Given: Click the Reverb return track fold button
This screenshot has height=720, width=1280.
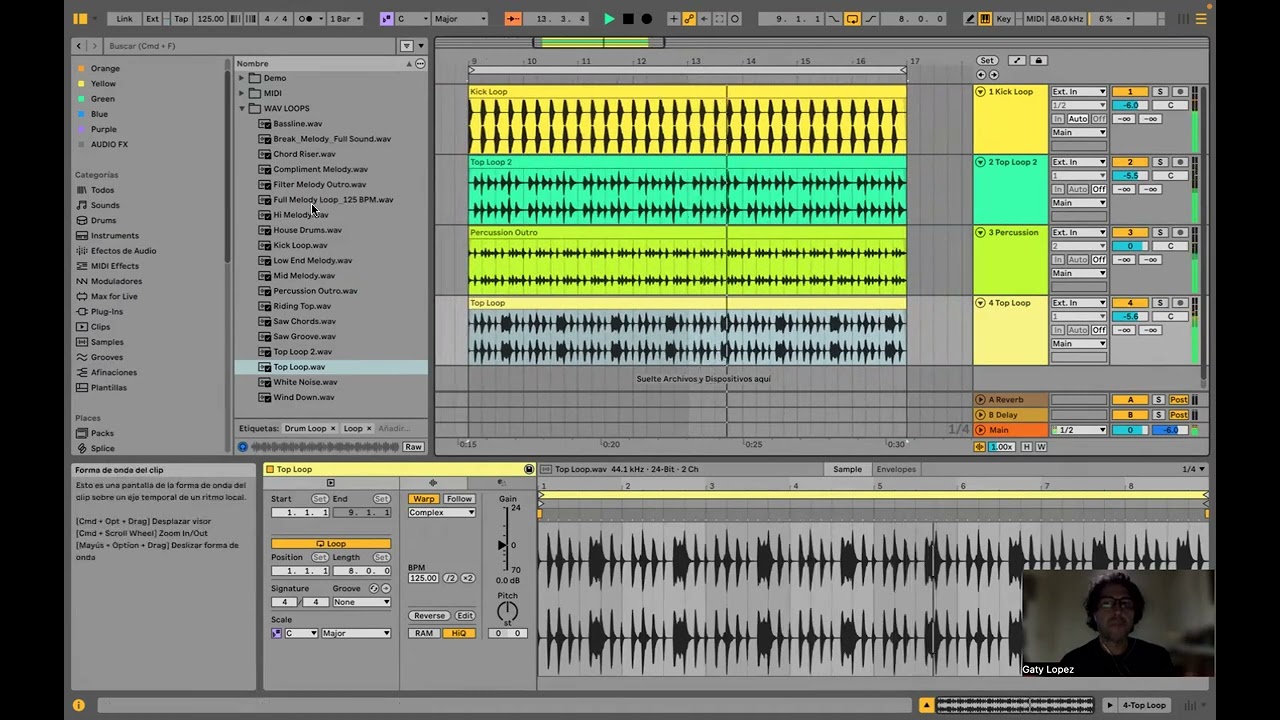Looking at the screenshot, I should coord(980,400).
